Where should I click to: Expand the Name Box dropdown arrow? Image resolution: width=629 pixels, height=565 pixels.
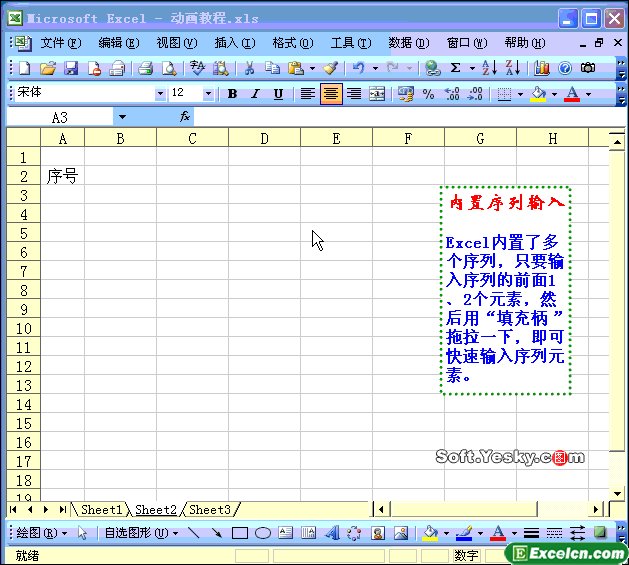pos(122,117)
